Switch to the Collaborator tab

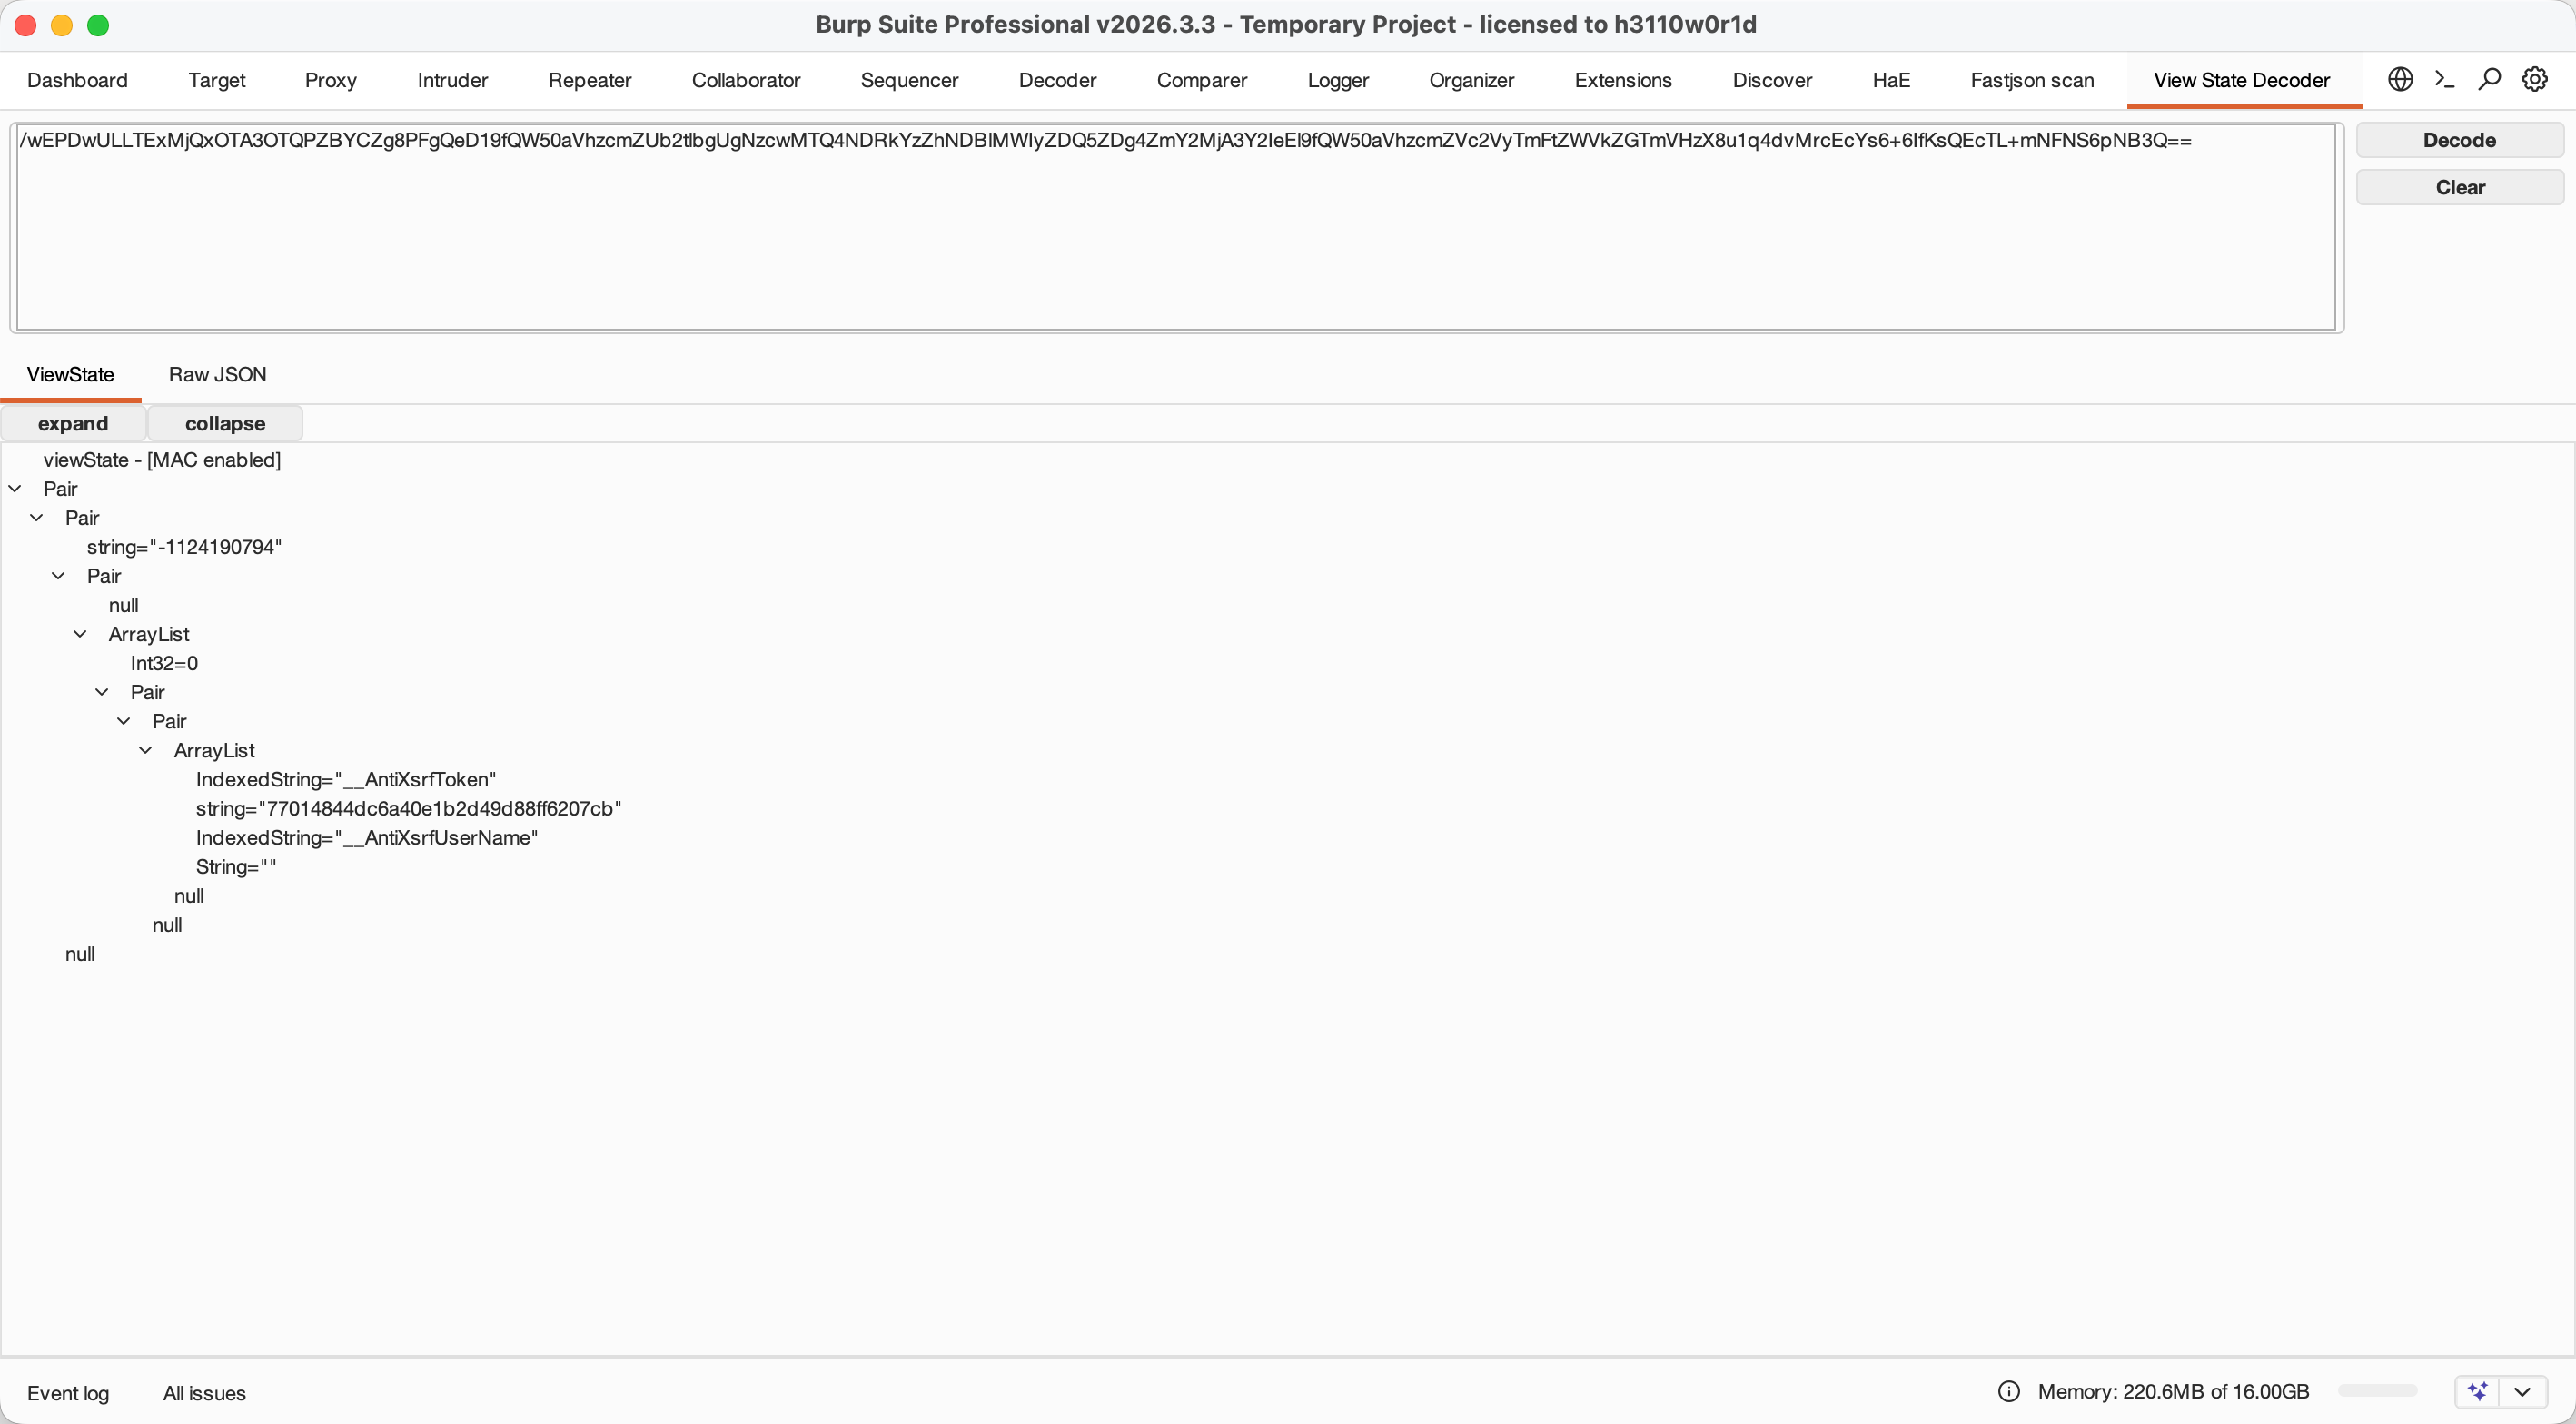pyautogui.click(x=746, y=80)
